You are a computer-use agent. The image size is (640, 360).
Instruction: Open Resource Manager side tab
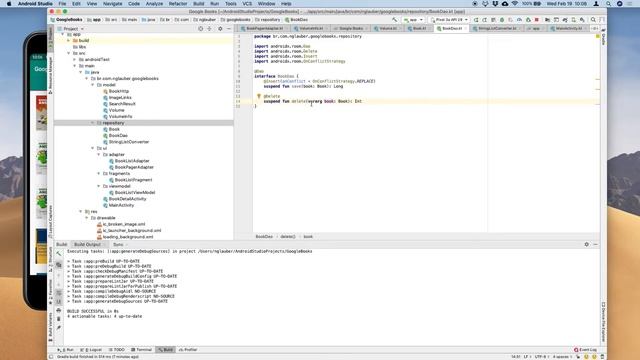pos(51,76)
